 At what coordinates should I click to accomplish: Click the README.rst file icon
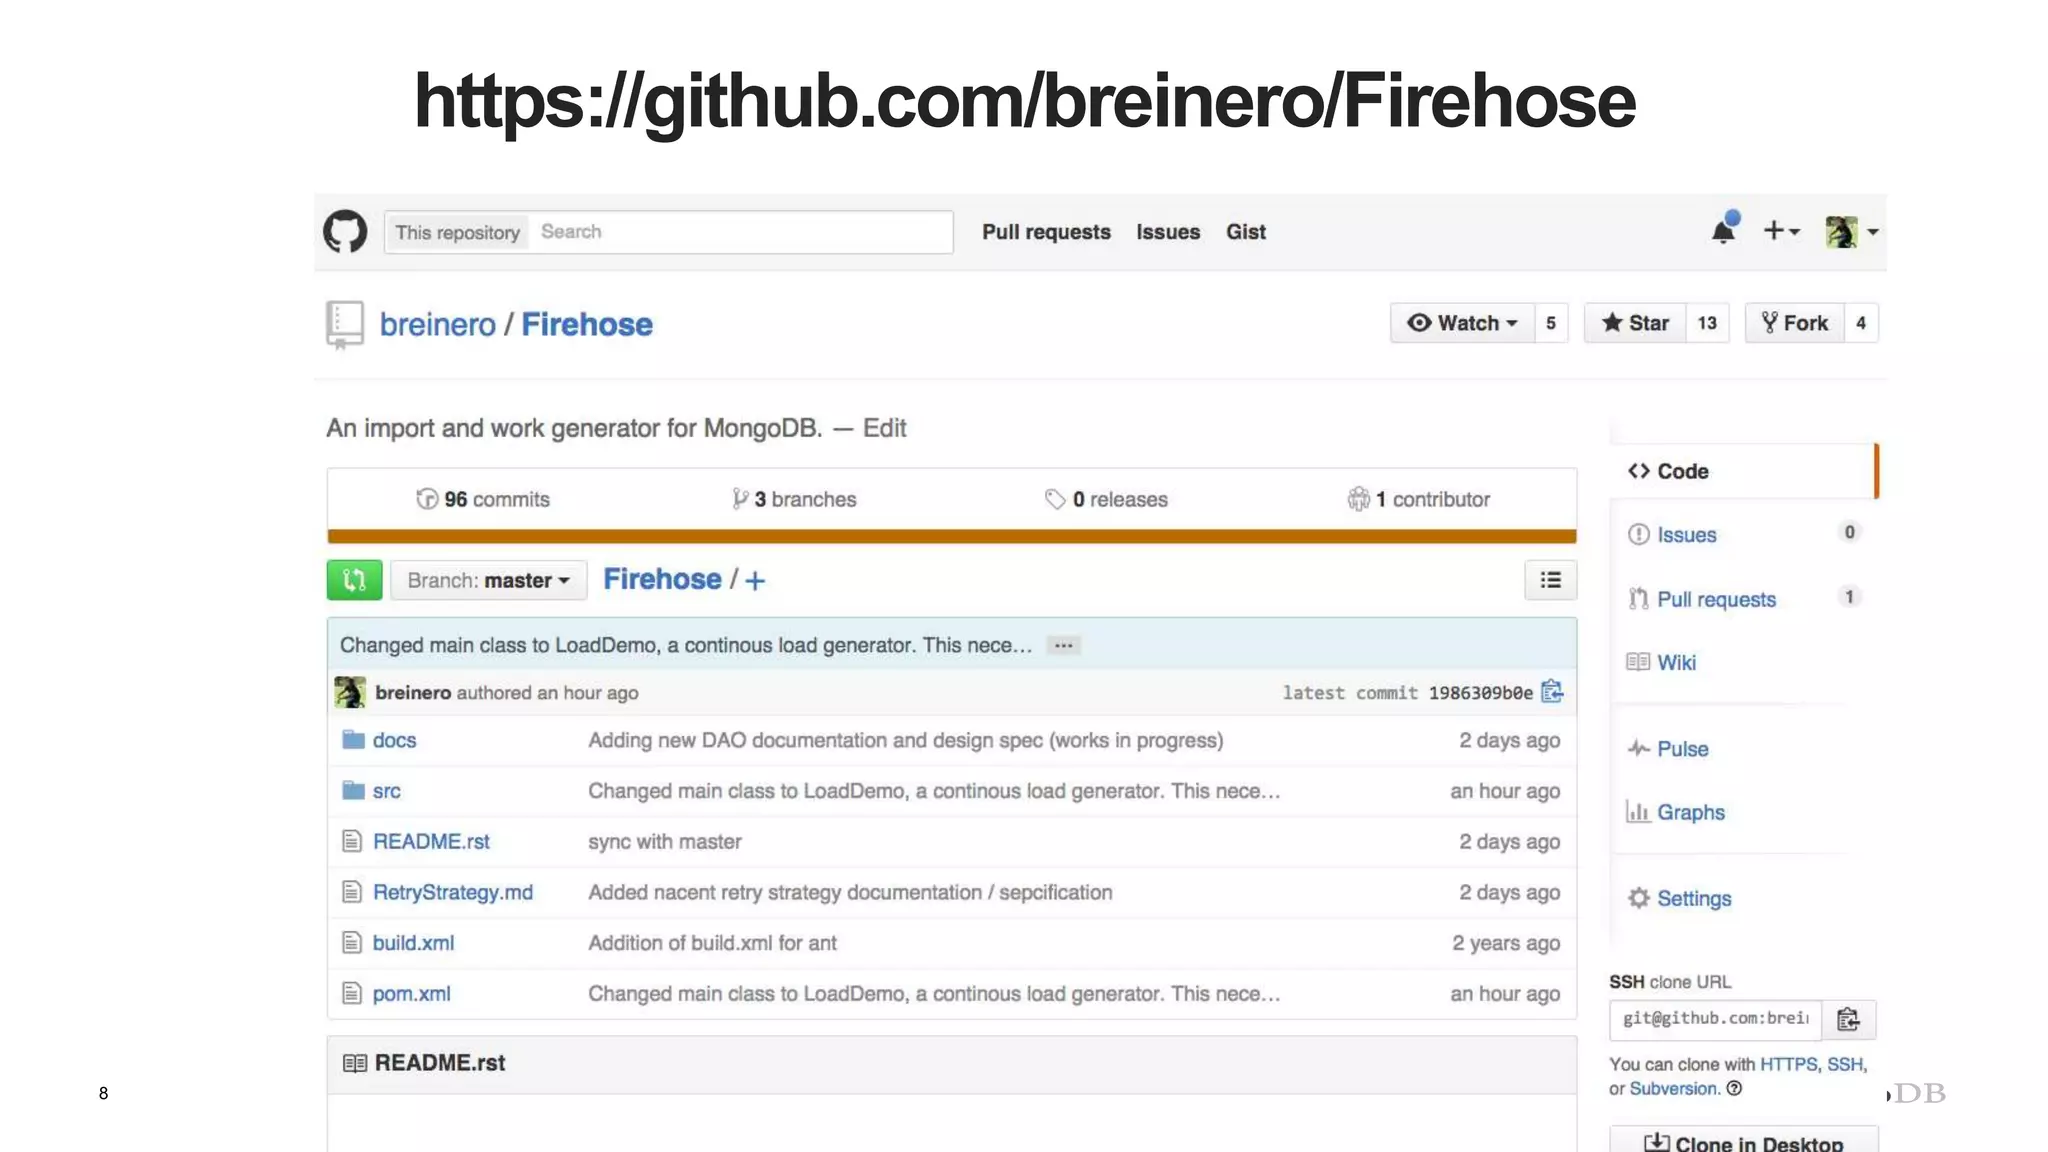pos(352,841)
